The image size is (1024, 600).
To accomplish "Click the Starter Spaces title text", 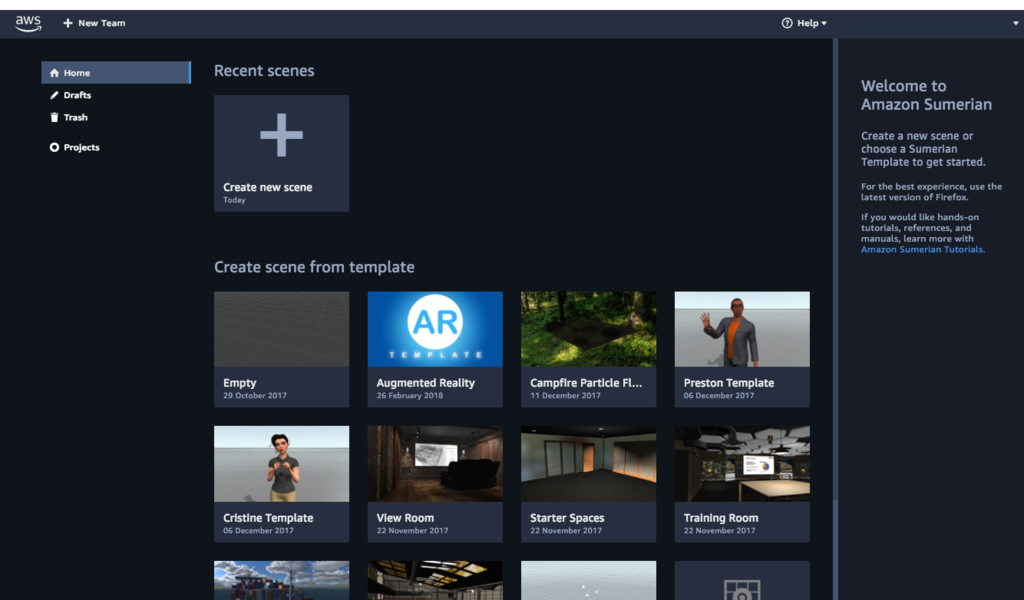I will click(x=567, y=518).
